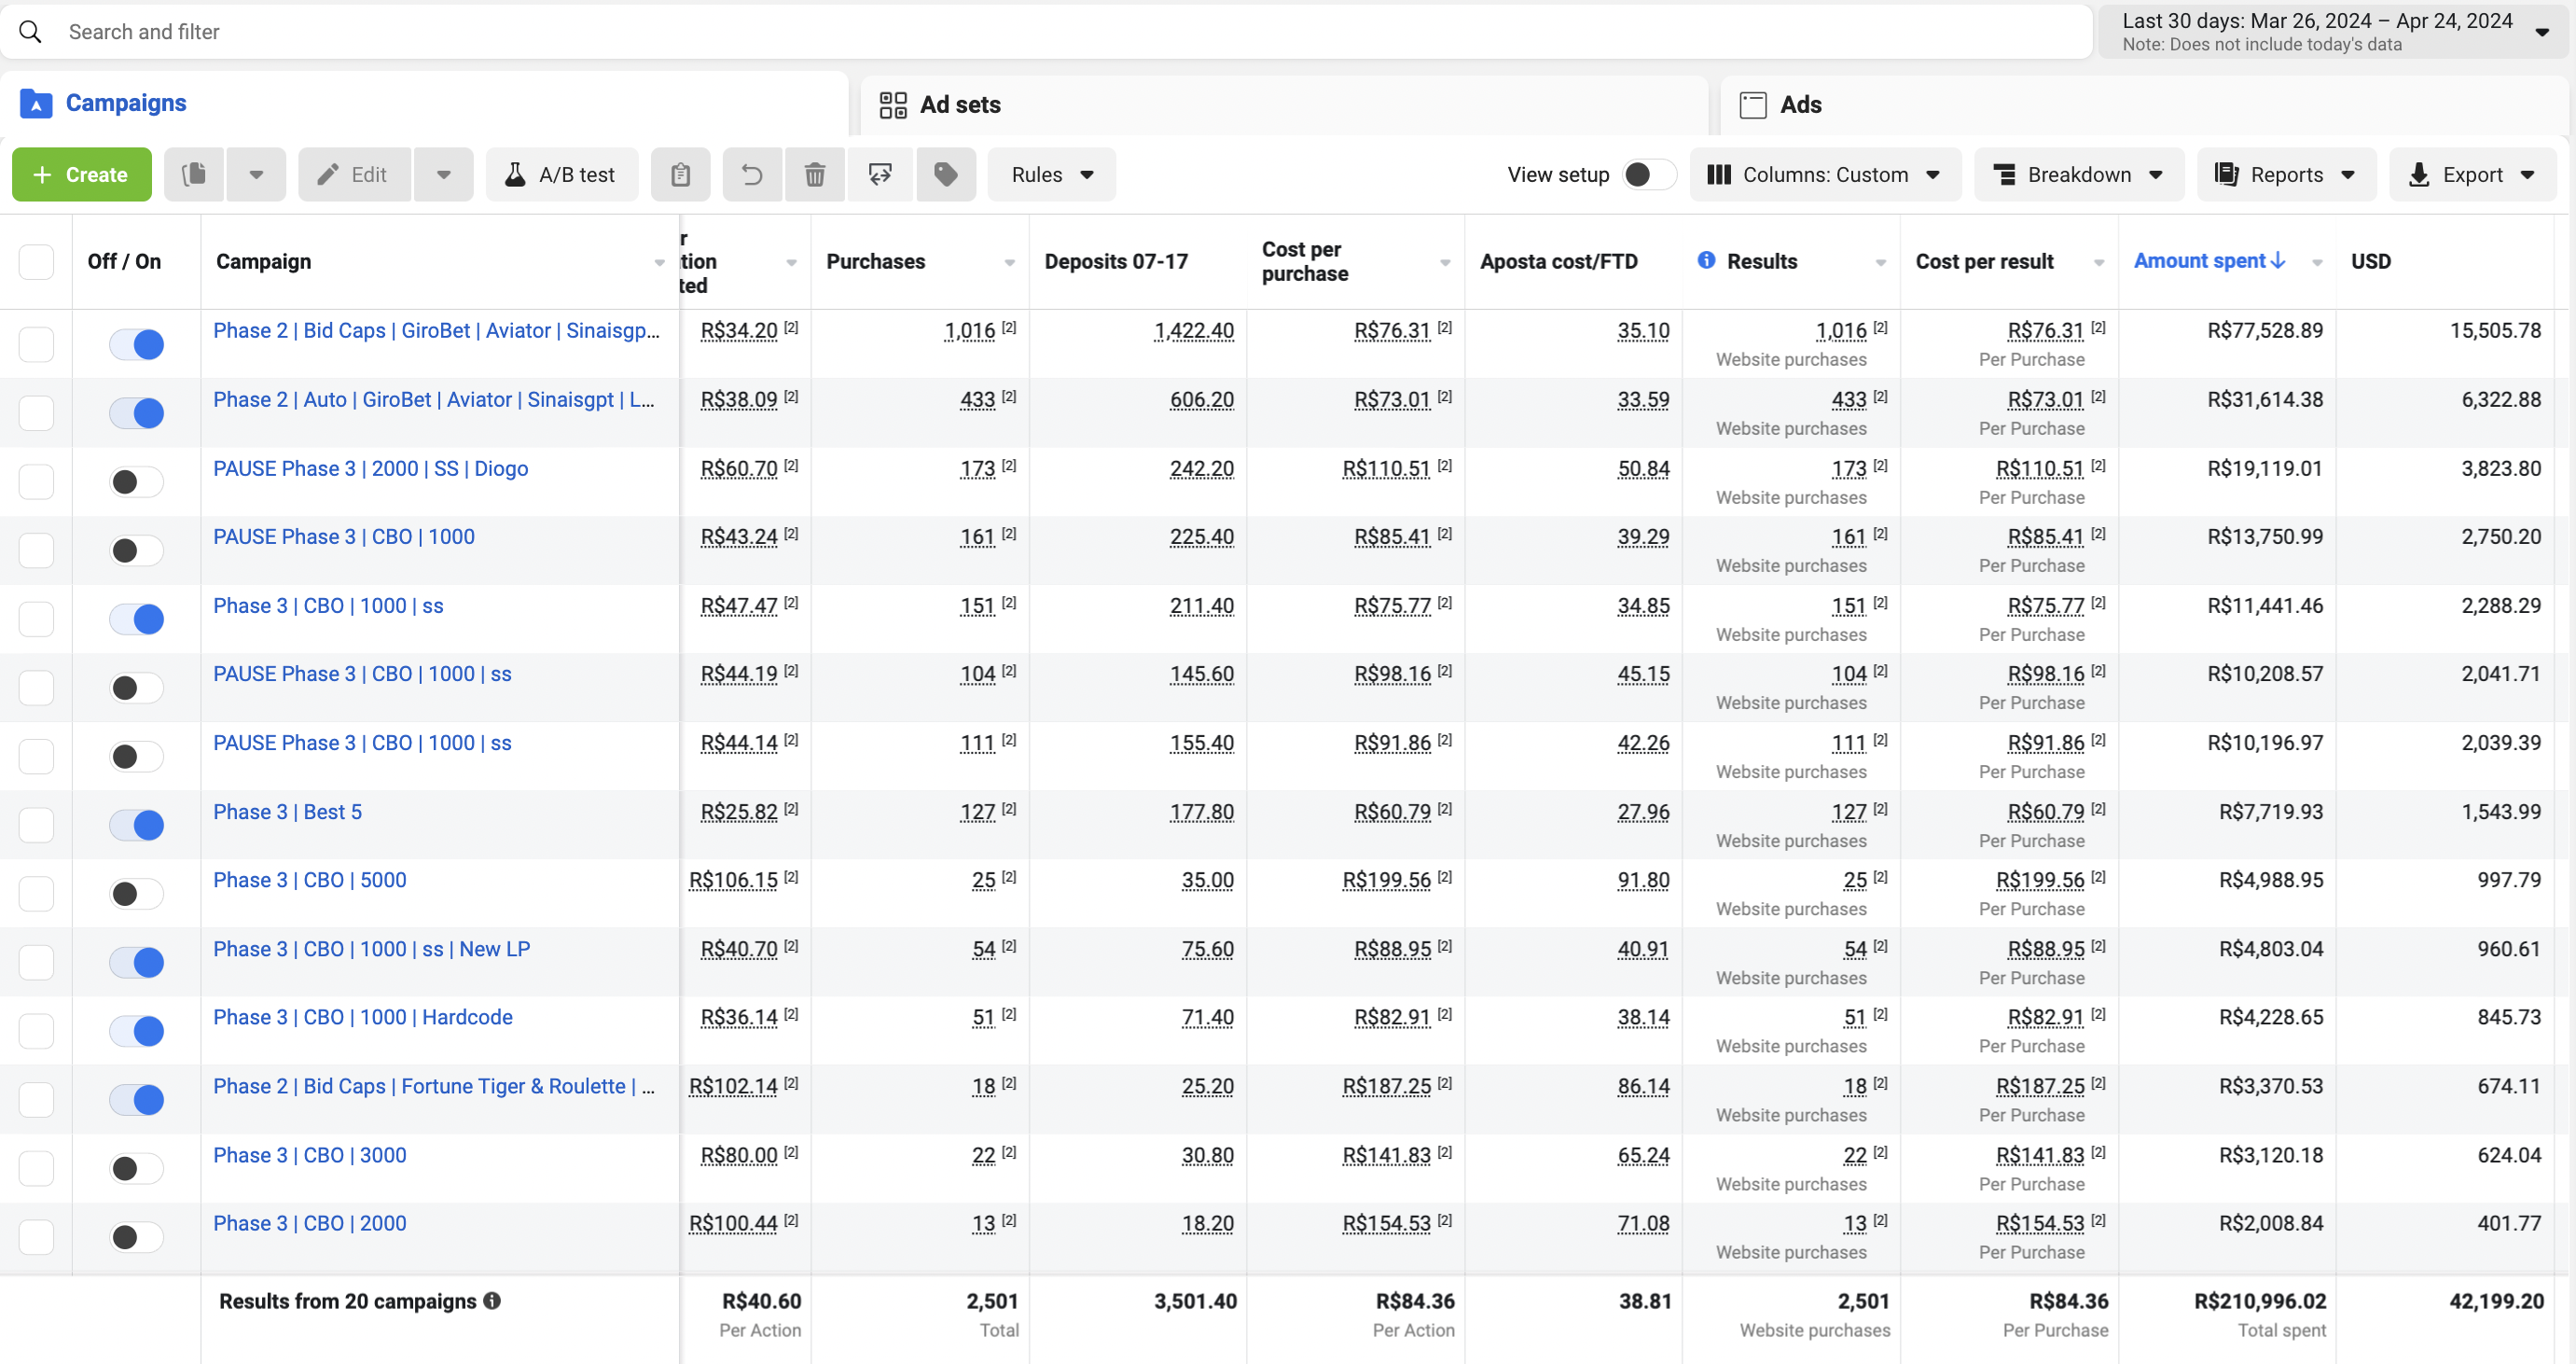
Task: Click the duplicate campaign icon
Action: pyautogui.click(x=195, y=175)
